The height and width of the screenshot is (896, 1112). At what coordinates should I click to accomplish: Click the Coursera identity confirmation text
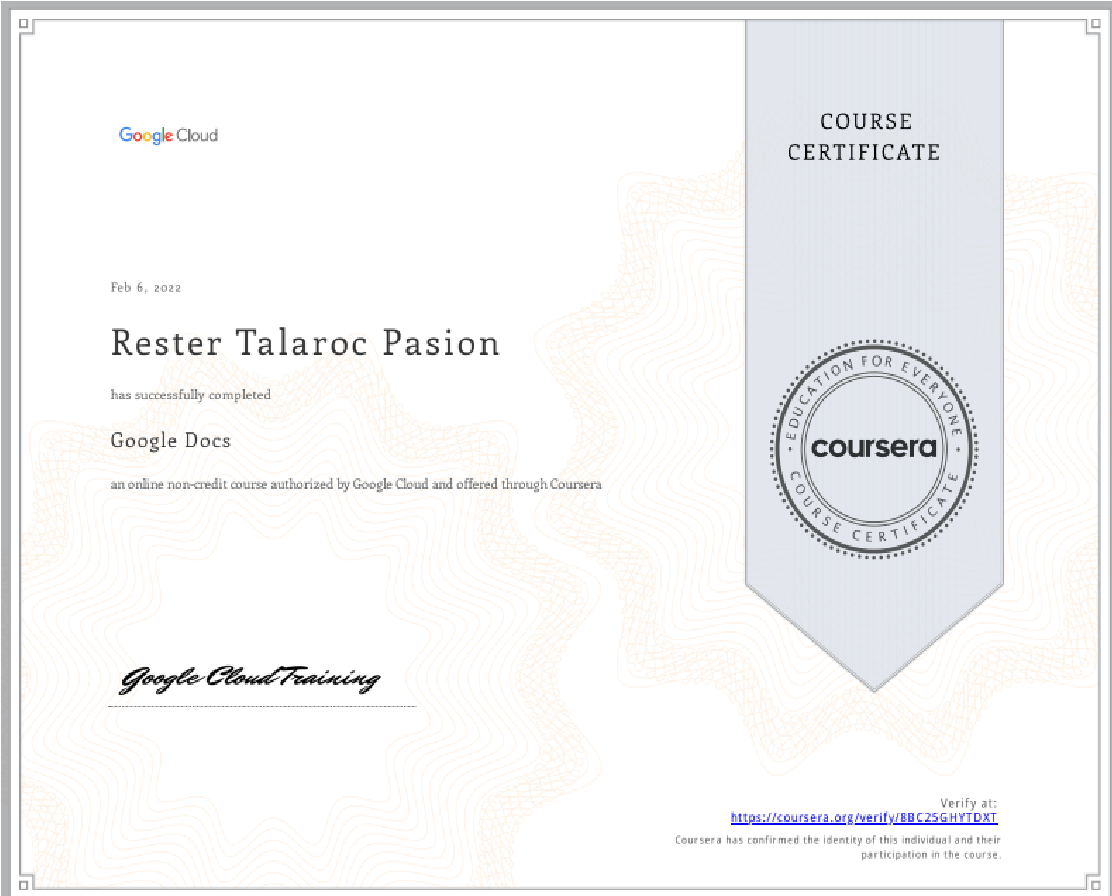click(838, 847)
